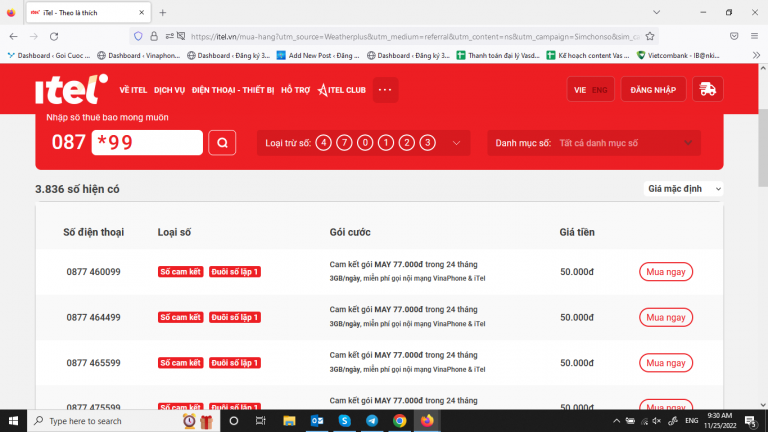Open File Explorer from taskbar
This screenshot has height=432, width=768.
[x=289, y=421]
